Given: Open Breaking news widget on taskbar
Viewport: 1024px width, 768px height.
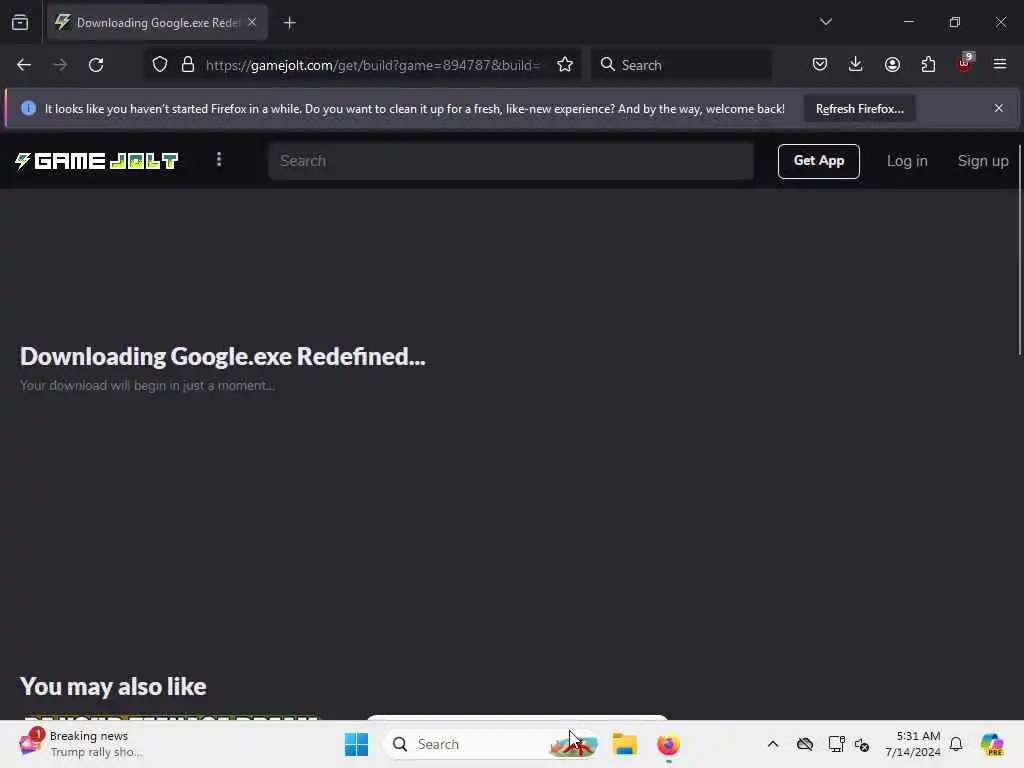Looking at the screenshot, I should [x=82, y=744].
